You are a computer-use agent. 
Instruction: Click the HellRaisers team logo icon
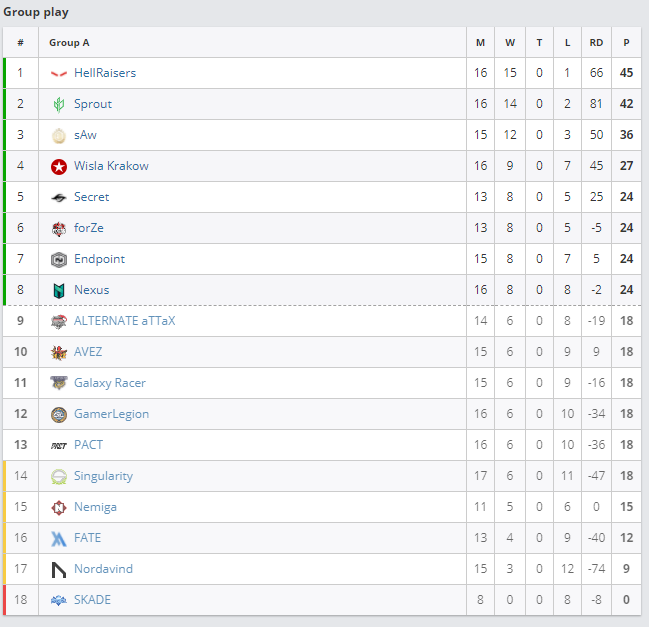pyautogui.click(x=59, y=73)
